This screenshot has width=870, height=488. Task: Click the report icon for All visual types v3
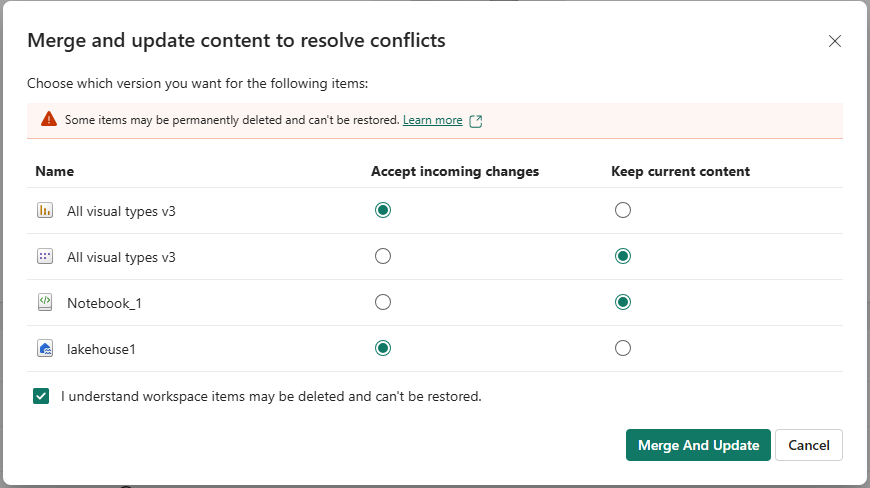point(44,211)
